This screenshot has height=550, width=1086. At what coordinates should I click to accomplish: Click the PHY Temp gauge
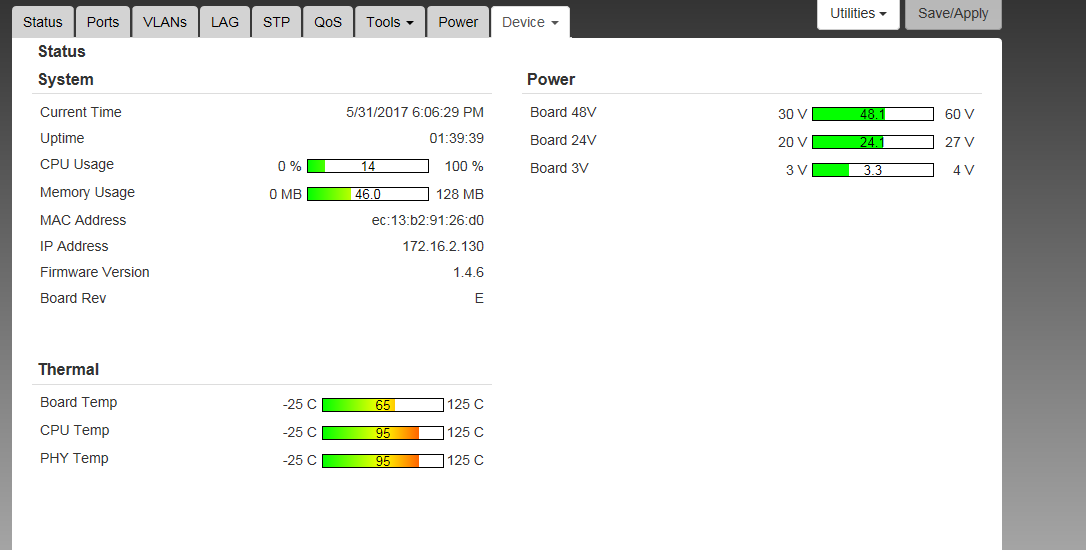click(x=382, y=461)
